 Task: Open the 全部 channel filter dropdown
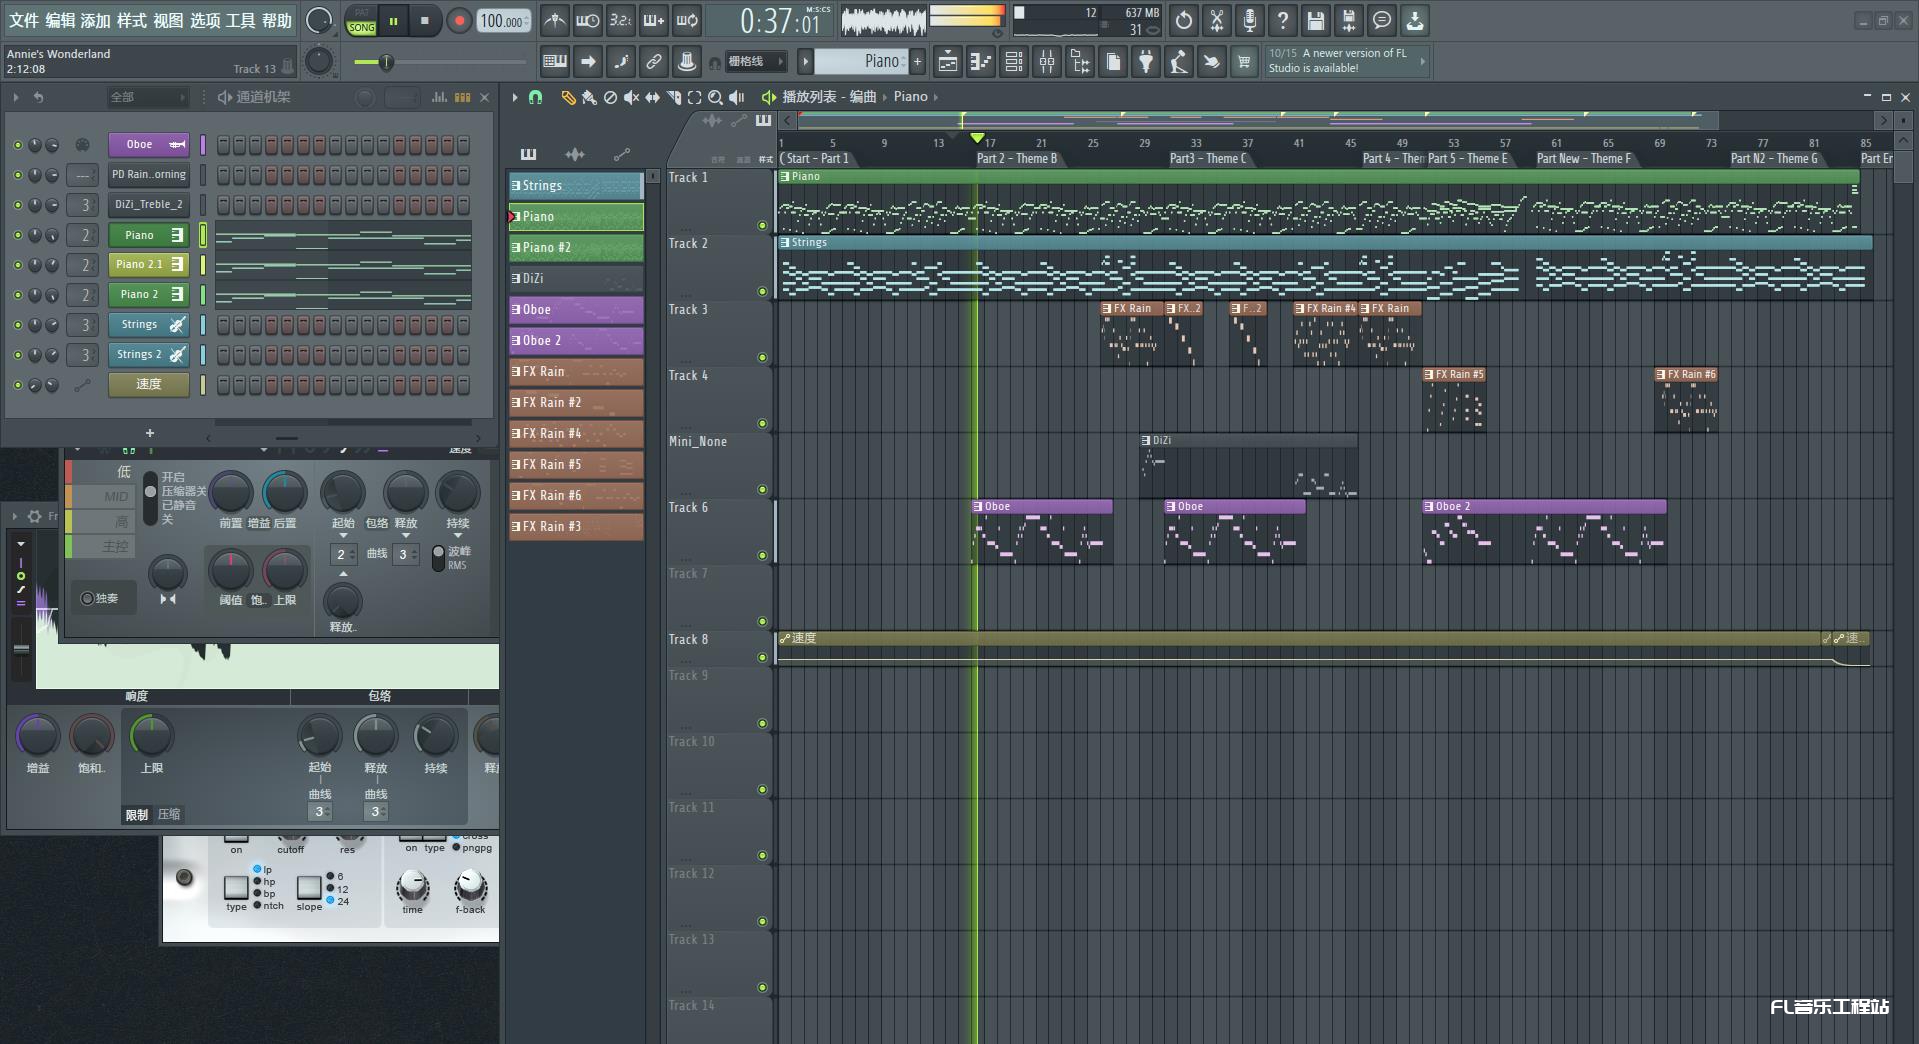(x=147, y=97)
